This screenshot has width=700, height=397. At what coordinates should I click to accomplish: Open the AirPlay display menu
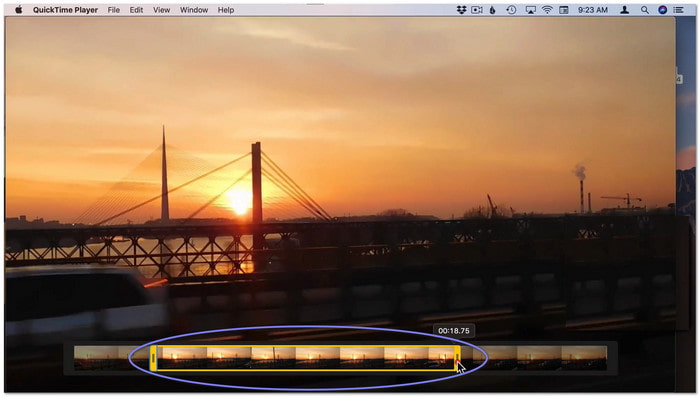(x=530, y=10)
